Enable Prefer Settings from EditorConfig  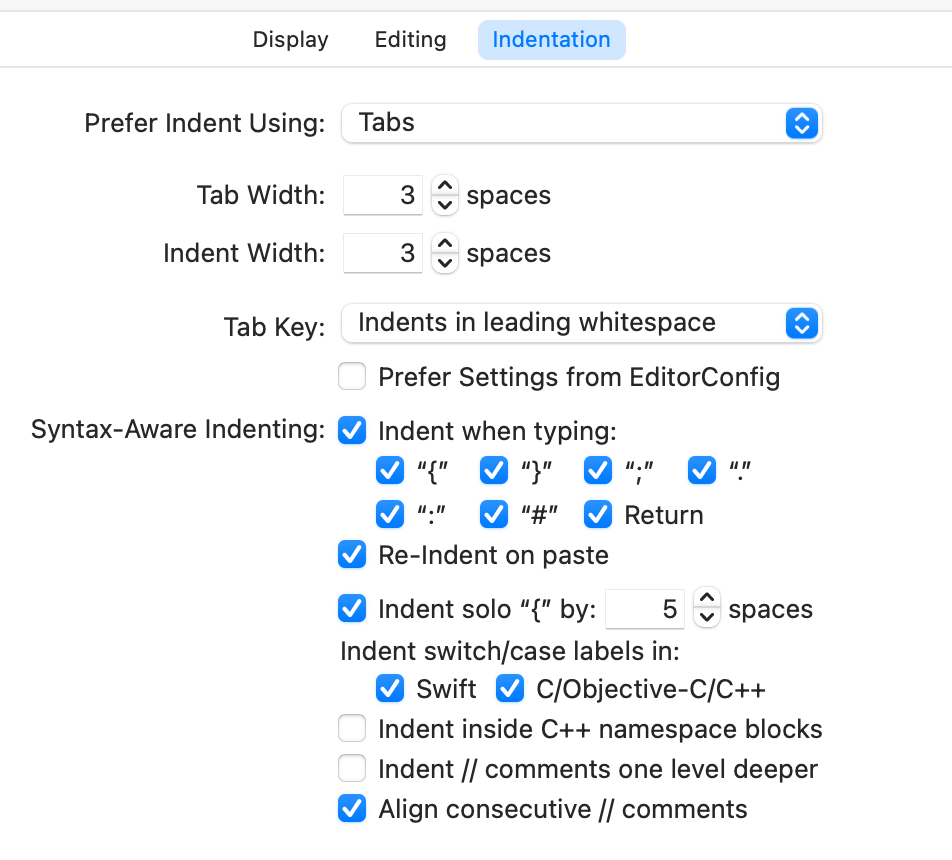pos(352,377)
